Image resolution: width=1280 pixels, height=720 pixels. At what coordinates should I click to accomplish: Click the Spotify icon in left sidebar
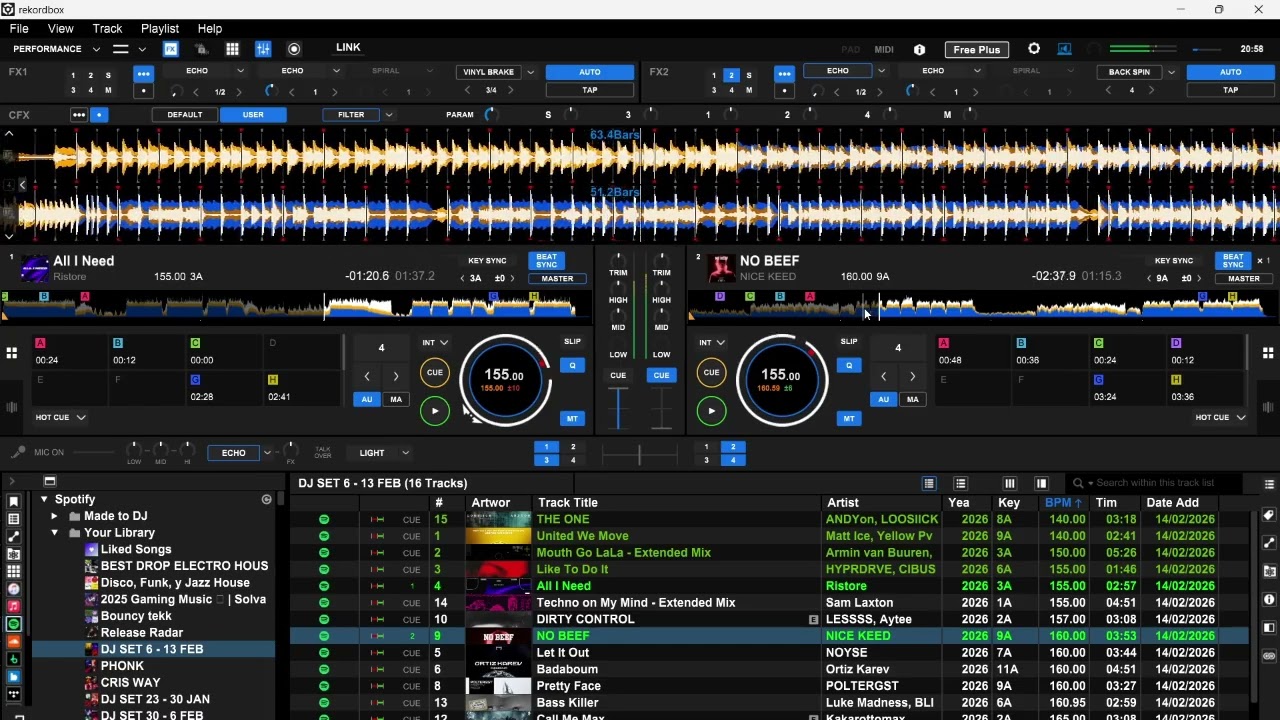[x=13, y=625]
